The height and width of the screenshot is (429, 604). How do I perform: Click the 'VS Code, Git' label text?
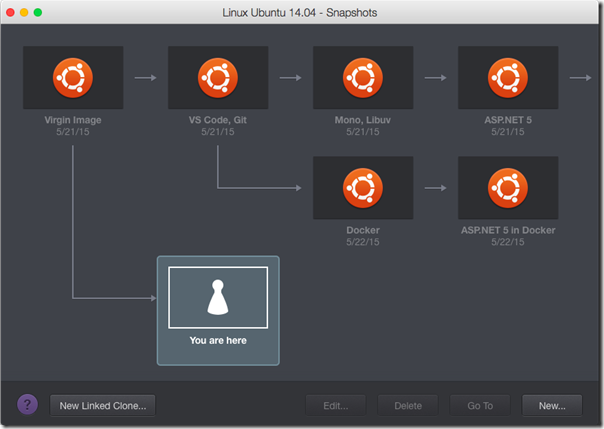pos(218,120)
